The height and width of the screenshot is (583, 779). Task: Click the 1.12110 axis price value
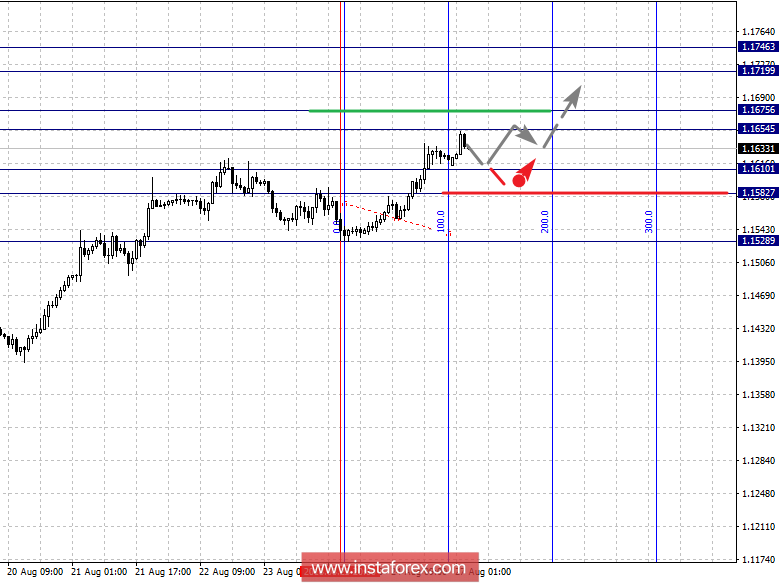[758, 527]
